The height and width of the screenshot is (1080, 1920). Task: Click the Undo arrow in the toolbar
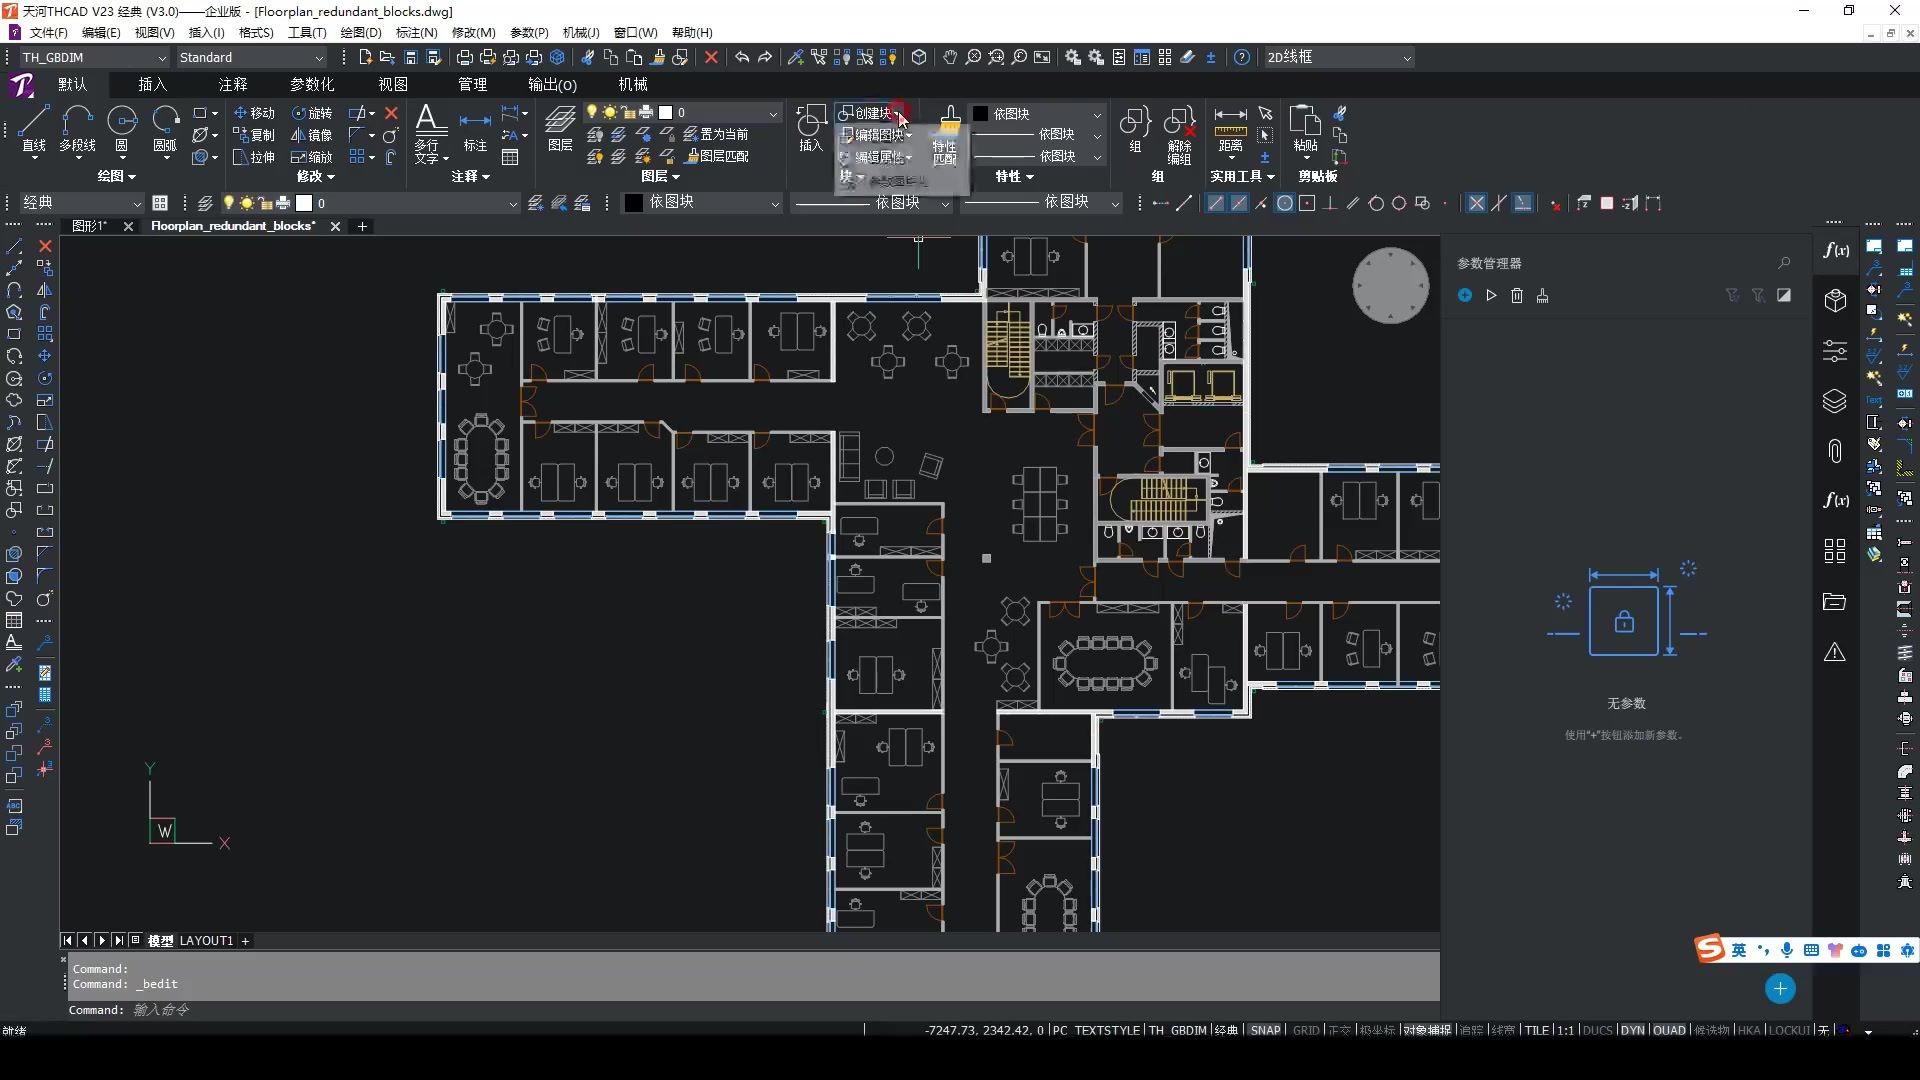click(741, 58)
